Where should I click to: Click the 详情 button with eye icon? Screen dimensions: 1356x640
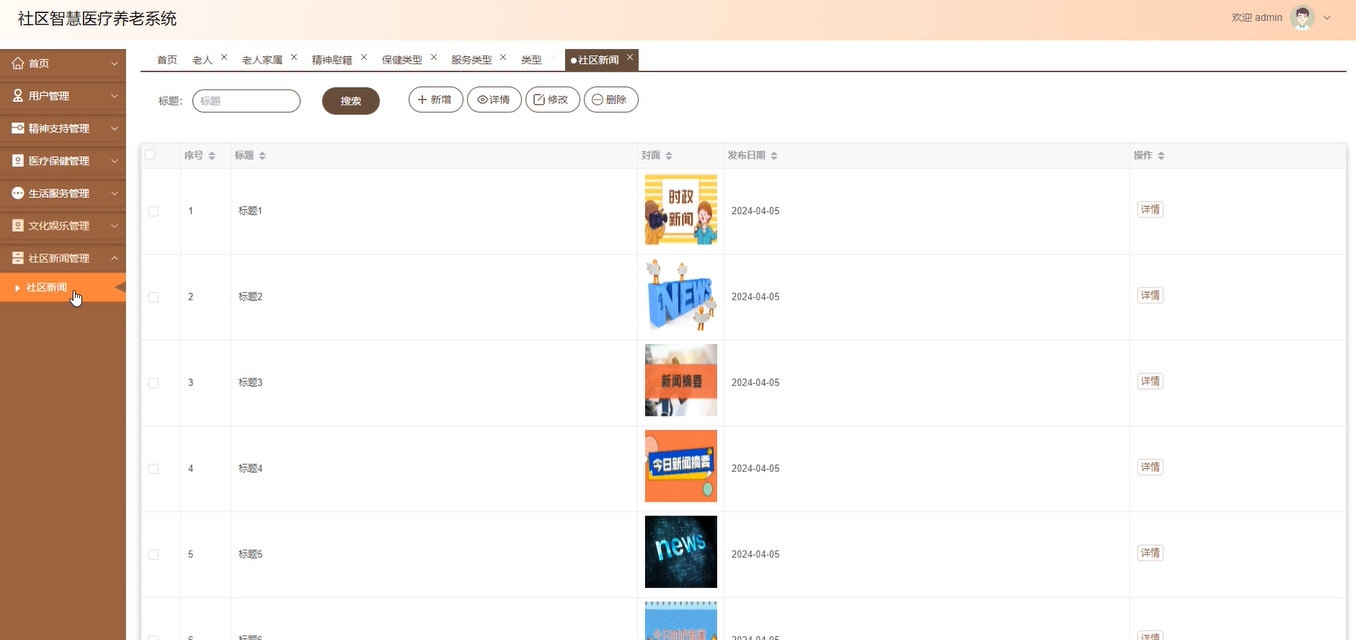(x=494, y=100)
